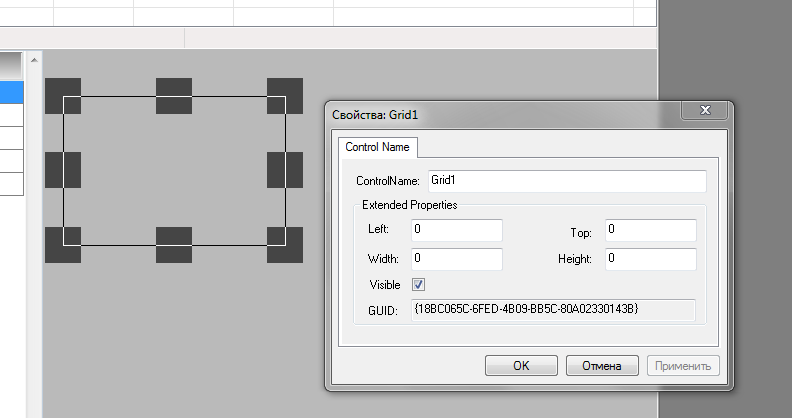This screenshot has height=418, width=792.
Task: Click the middle-left resize handle of the grid
Action: point(63,170)
